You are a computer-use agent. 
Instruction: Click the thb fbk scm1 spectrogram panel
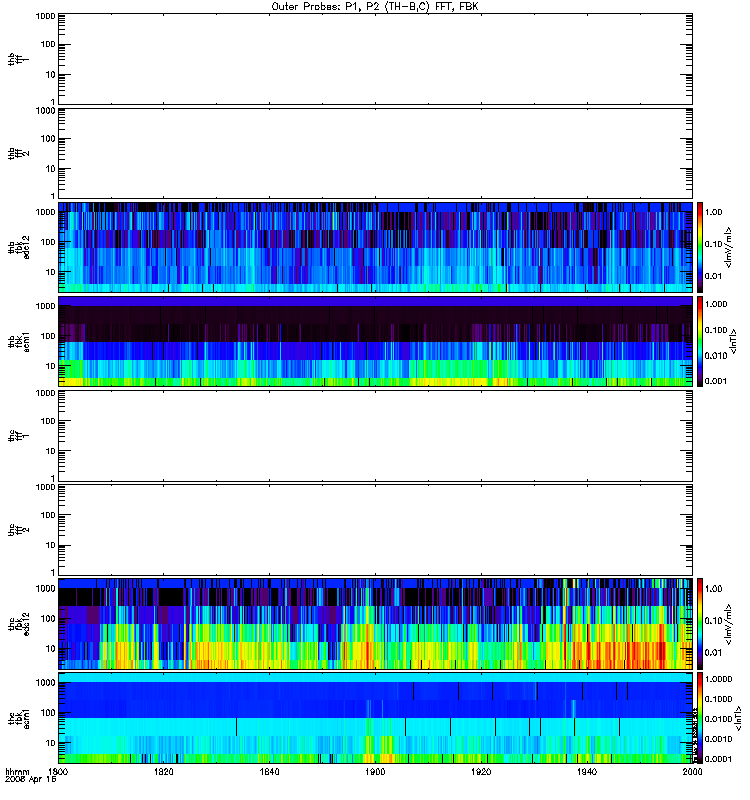376,341
